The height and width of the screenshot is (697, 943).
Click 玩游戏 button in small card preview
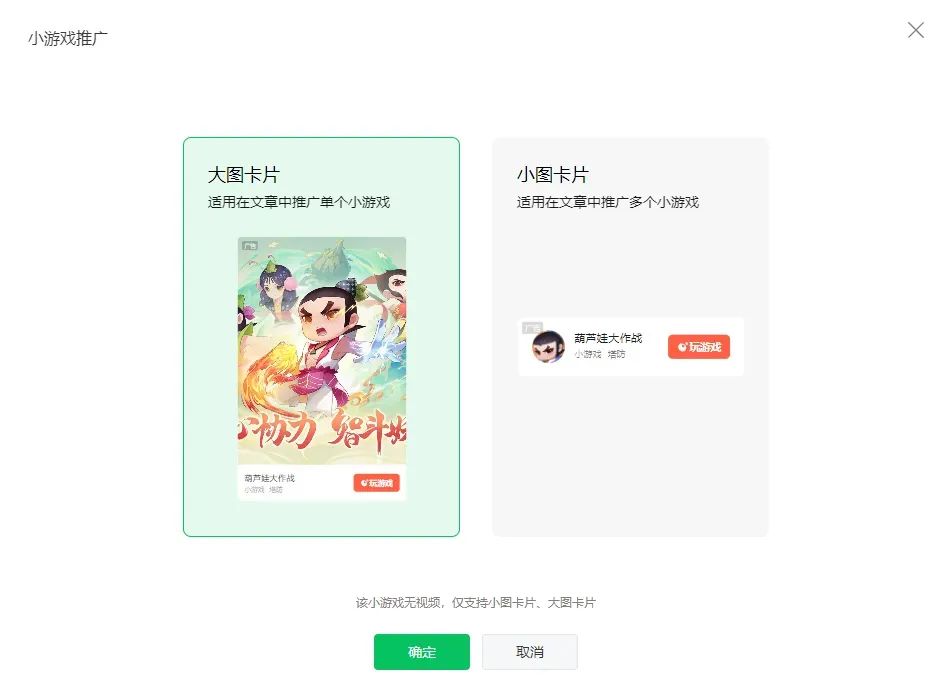[699, 347]
